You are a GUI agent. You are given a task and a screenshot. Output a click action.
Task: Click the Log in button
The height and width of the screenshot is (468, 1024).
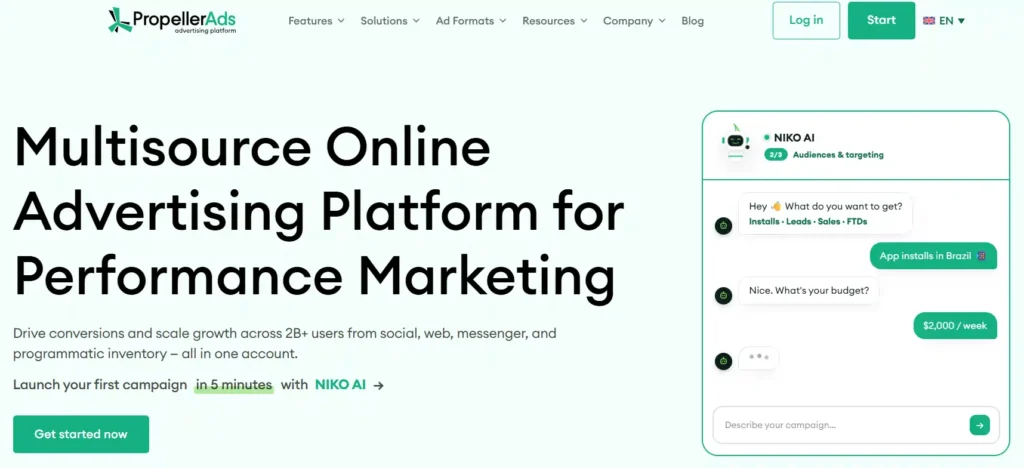(806, 20)
